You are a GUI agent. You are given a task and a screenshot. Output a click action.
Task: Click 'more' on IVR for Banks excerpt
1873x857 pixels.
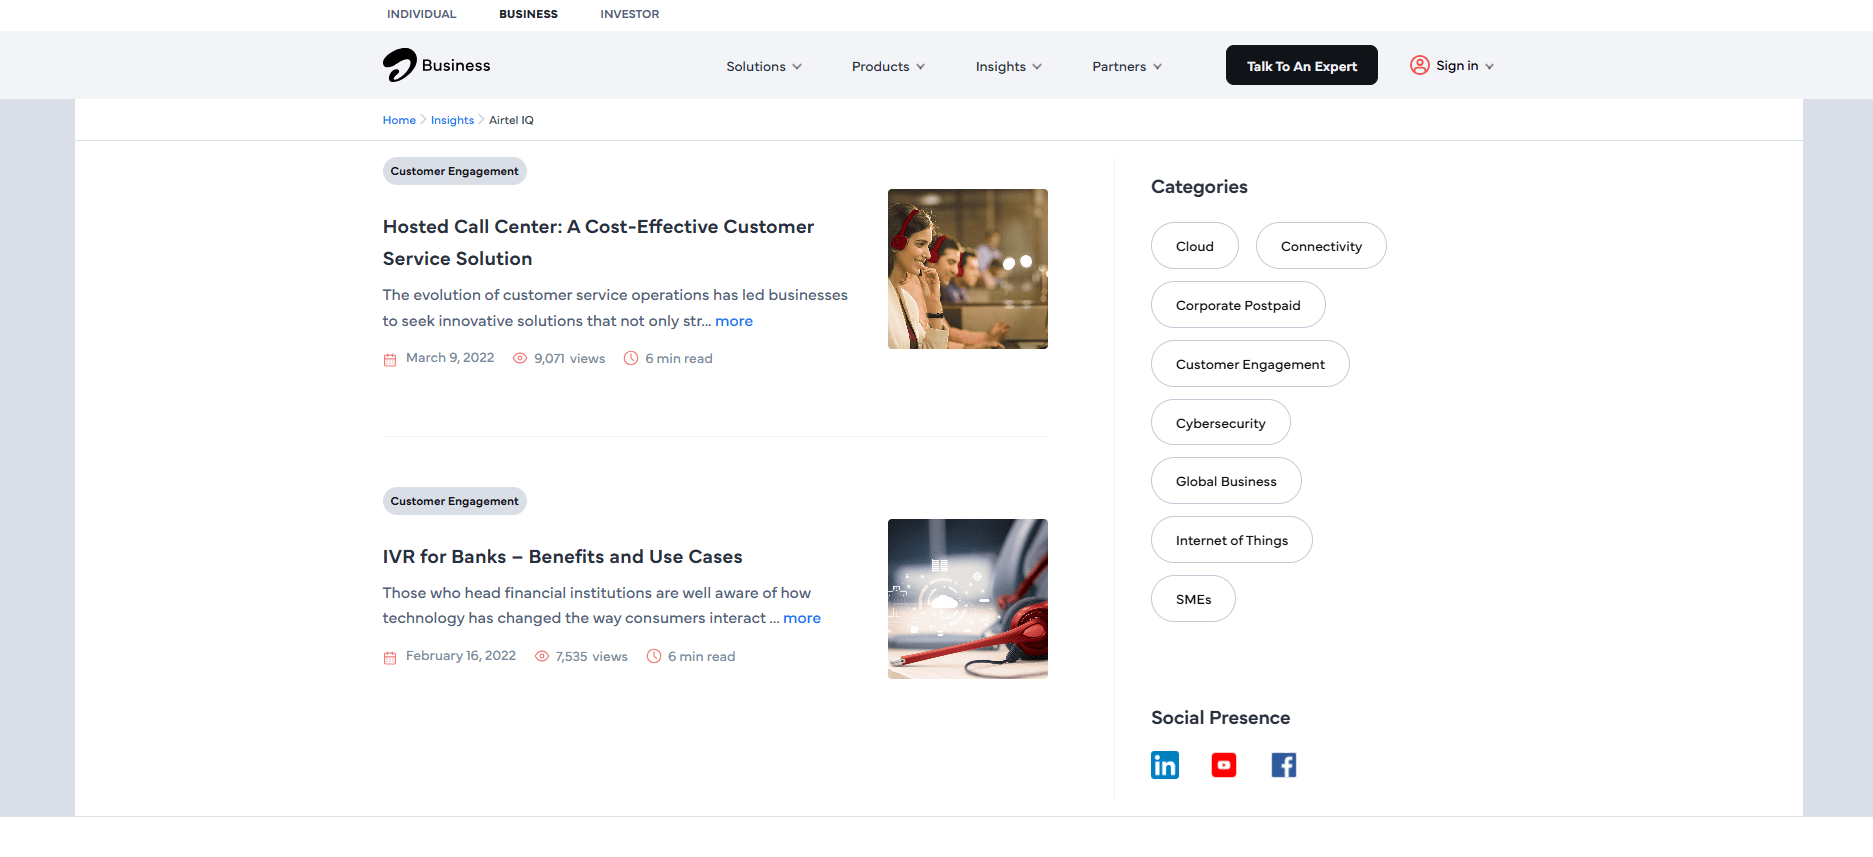(802, 618)
